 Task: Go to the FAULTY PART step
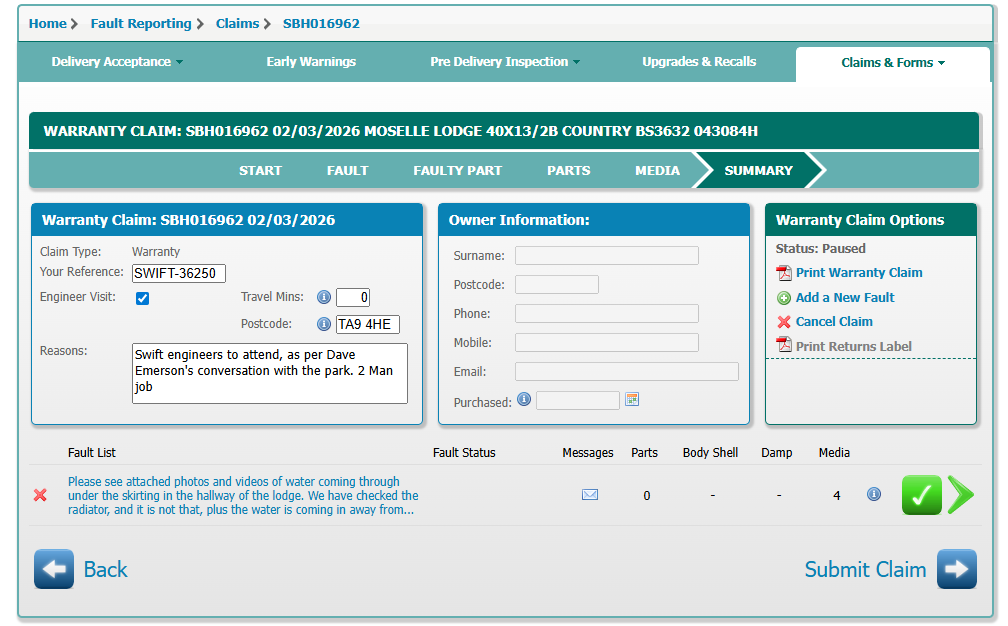coord(457,170)
